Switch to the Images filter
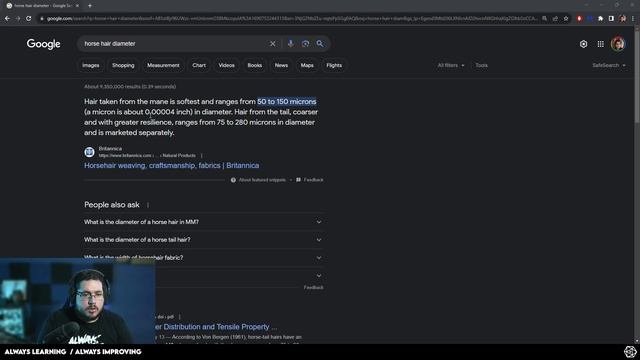This screenshot has width=640, height=360. 91,65
